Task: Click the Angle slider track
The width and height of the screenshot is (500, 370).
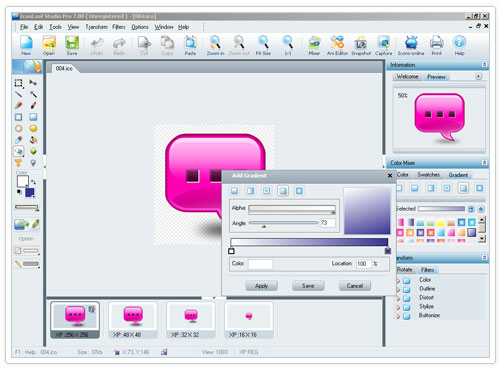Action: pyautogui.click(x=283, y=223)
